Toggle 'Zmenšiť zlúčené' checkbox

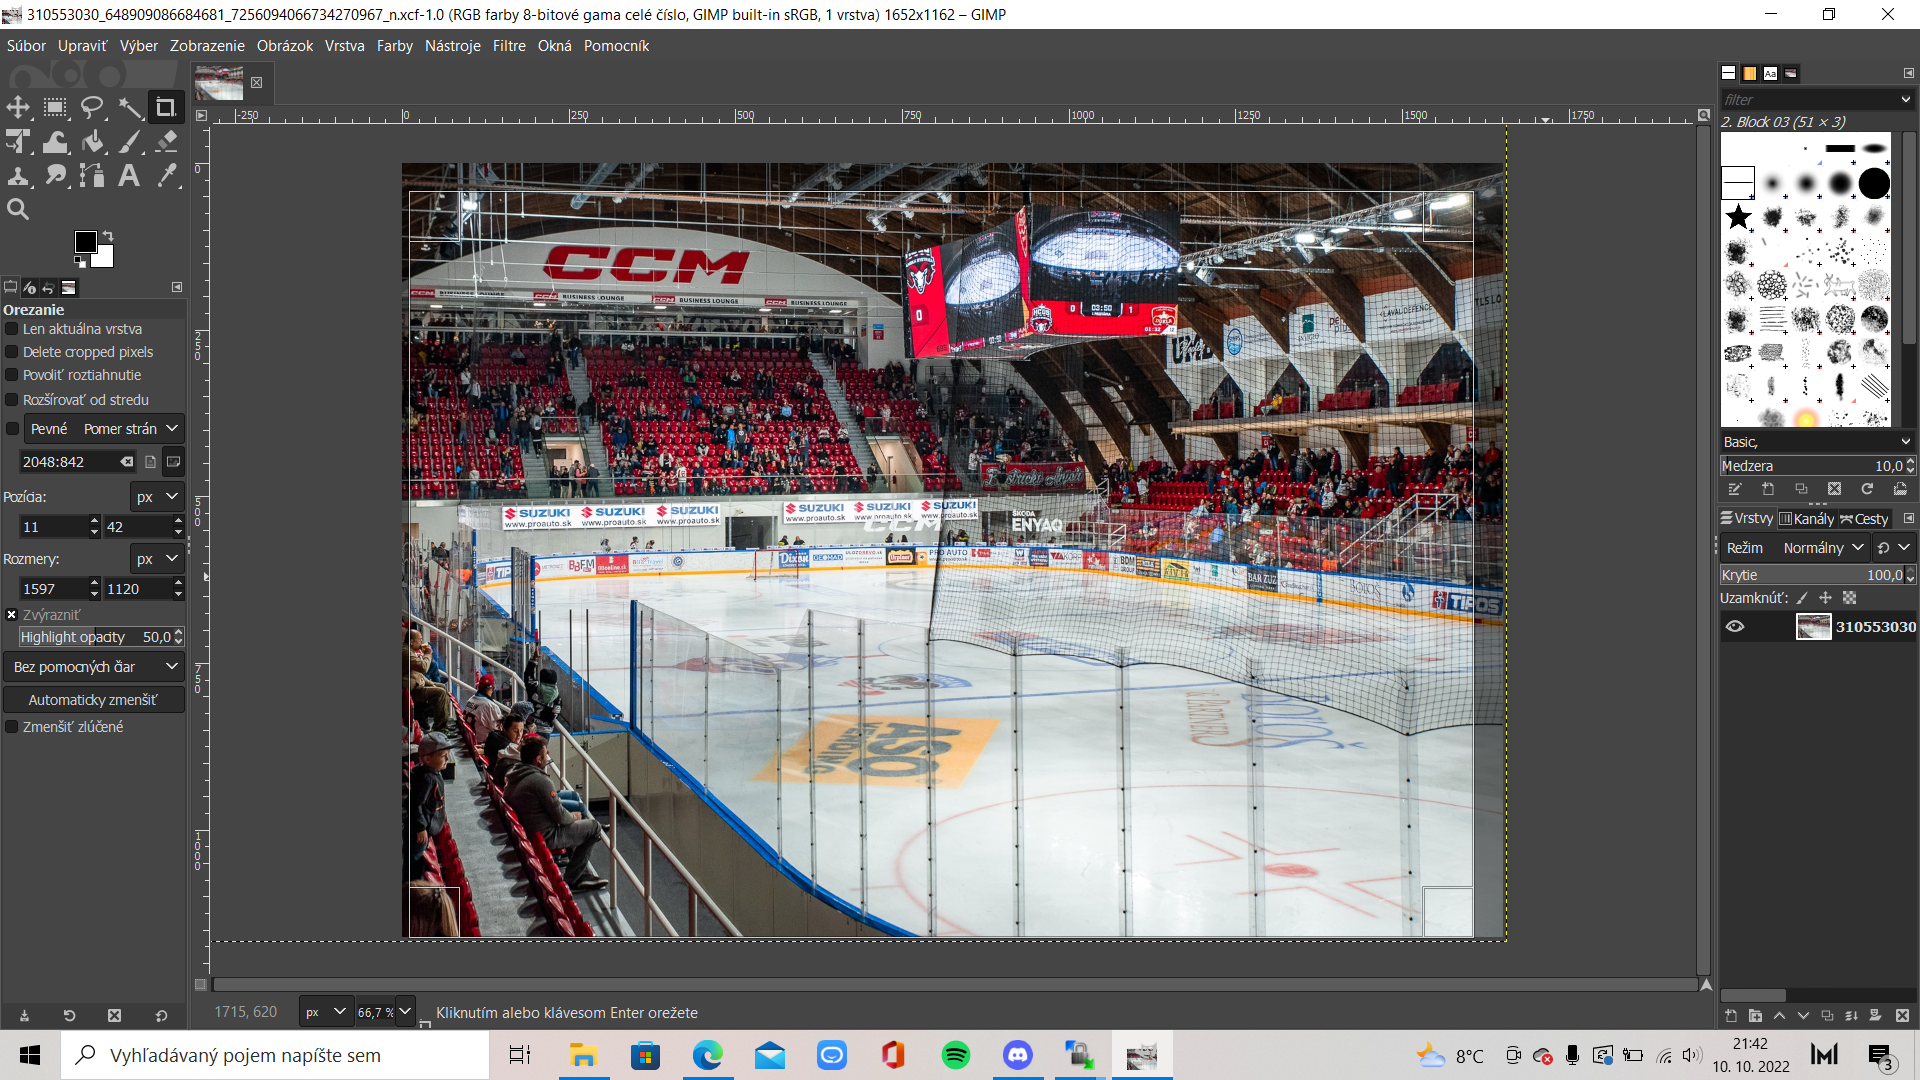tap(12, 727)
